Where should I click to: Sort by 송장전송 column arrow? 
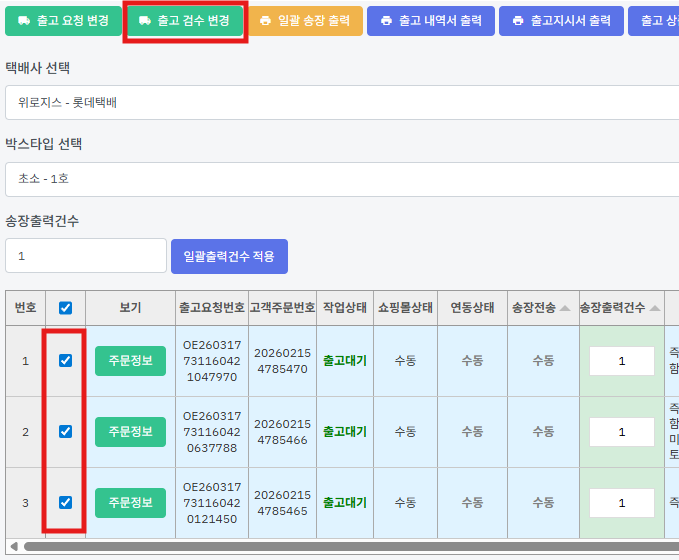pos(567,308)
